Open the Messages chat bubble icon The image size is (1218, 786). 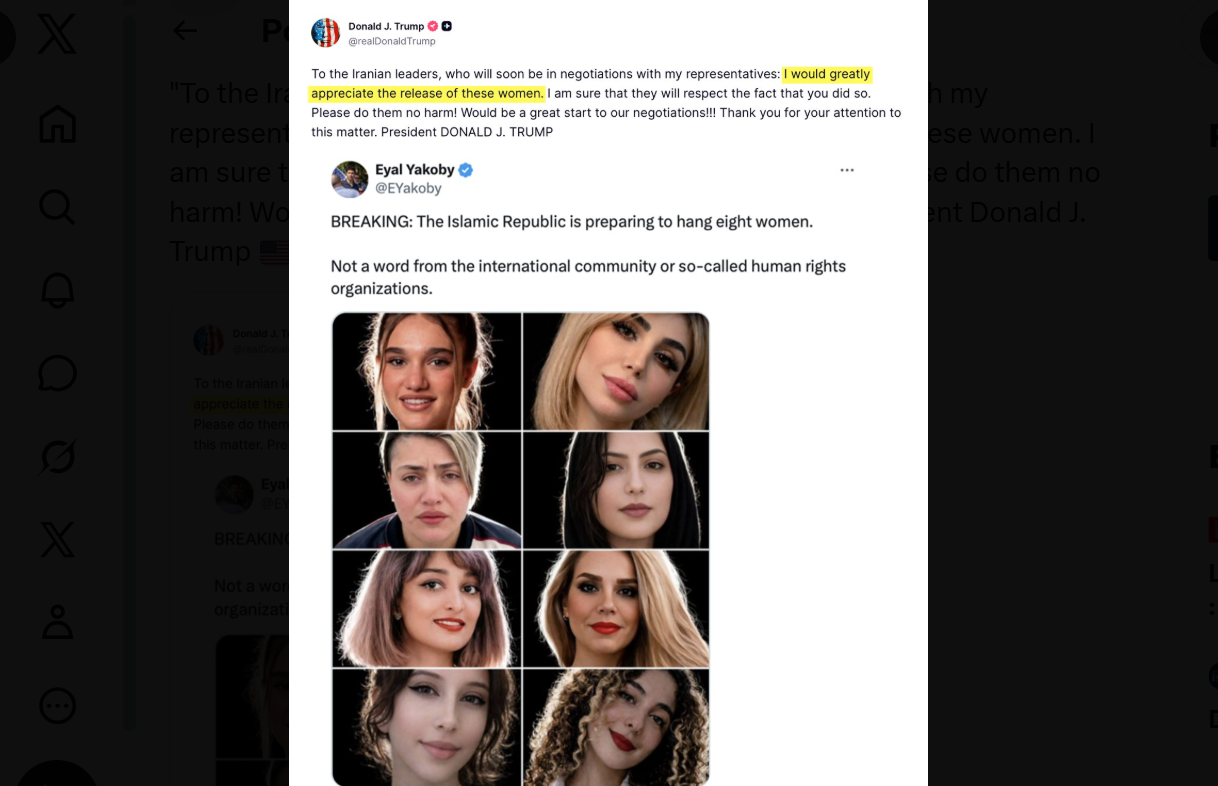pos(57,373)
